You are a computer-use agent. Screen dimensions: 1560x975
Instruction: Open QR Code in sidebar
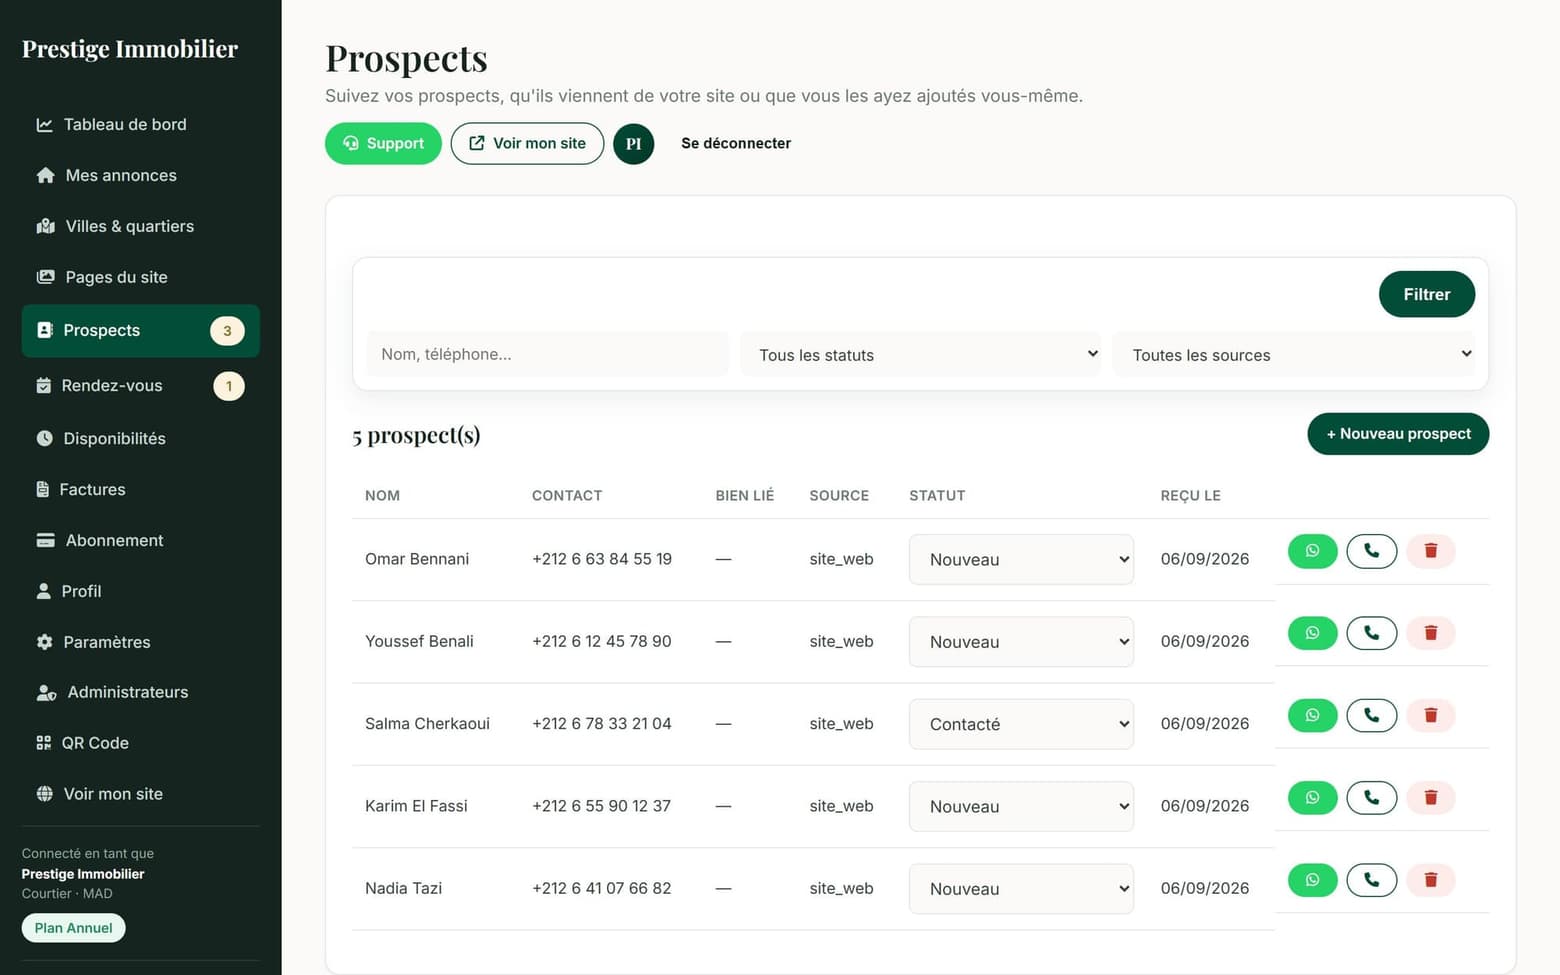pos(140,743)
